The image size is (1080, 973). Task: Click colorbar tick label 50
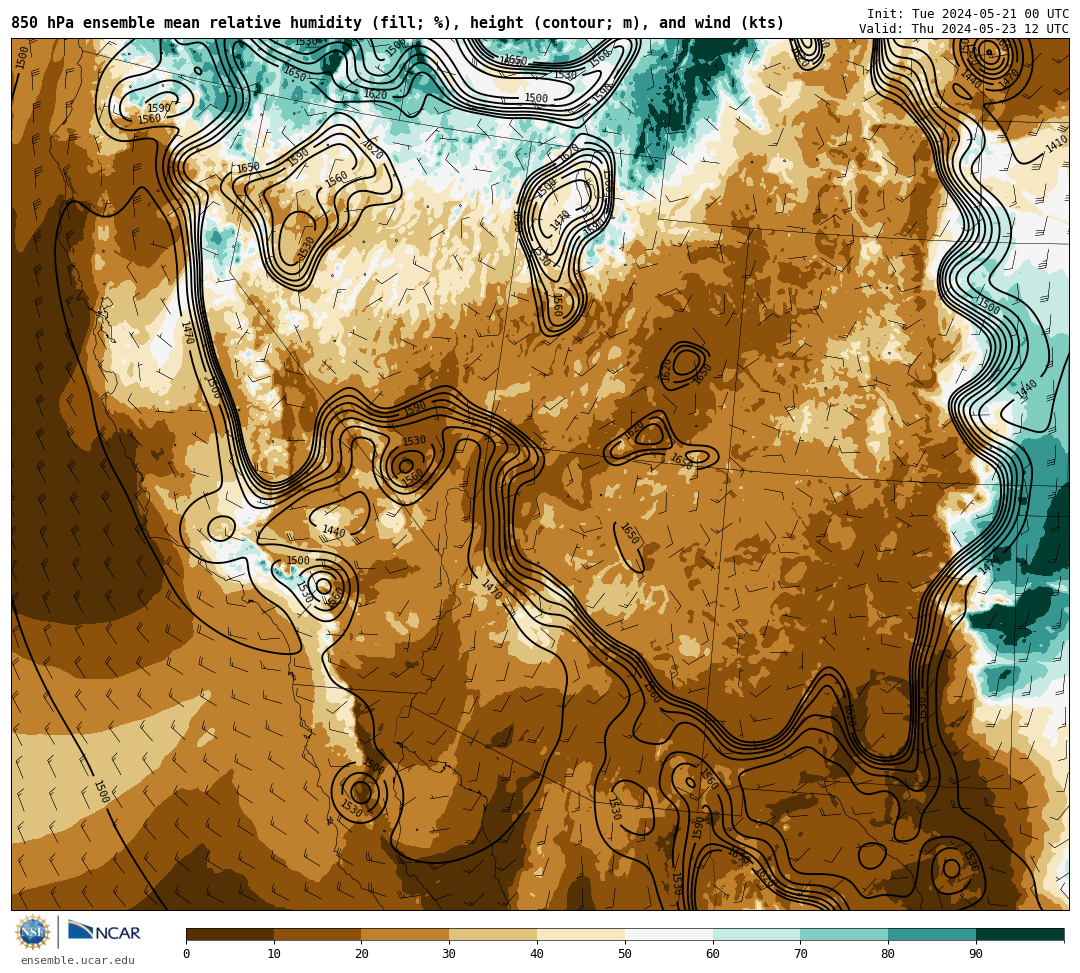click(x=625, y=954)
